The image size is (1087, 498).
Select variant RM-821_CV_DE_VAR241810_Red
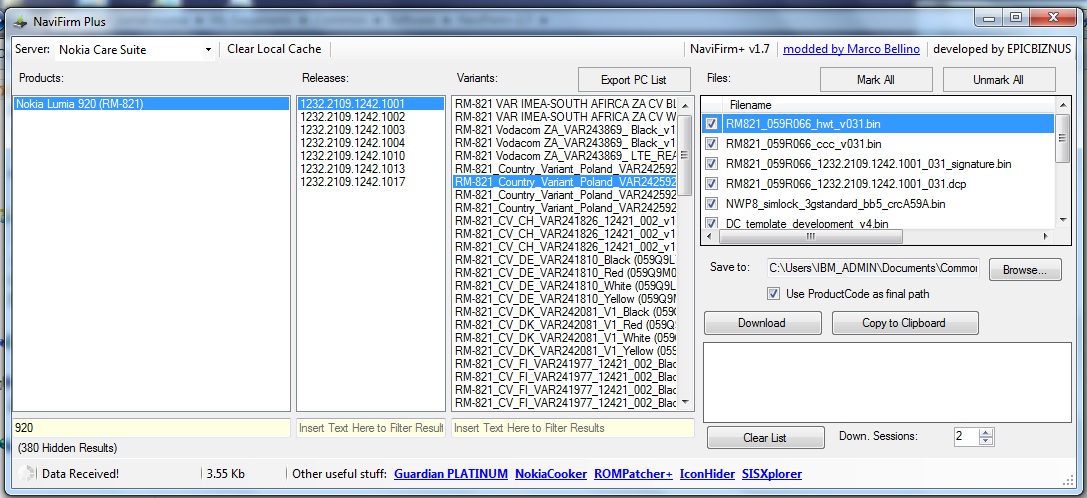click(565, 273)
